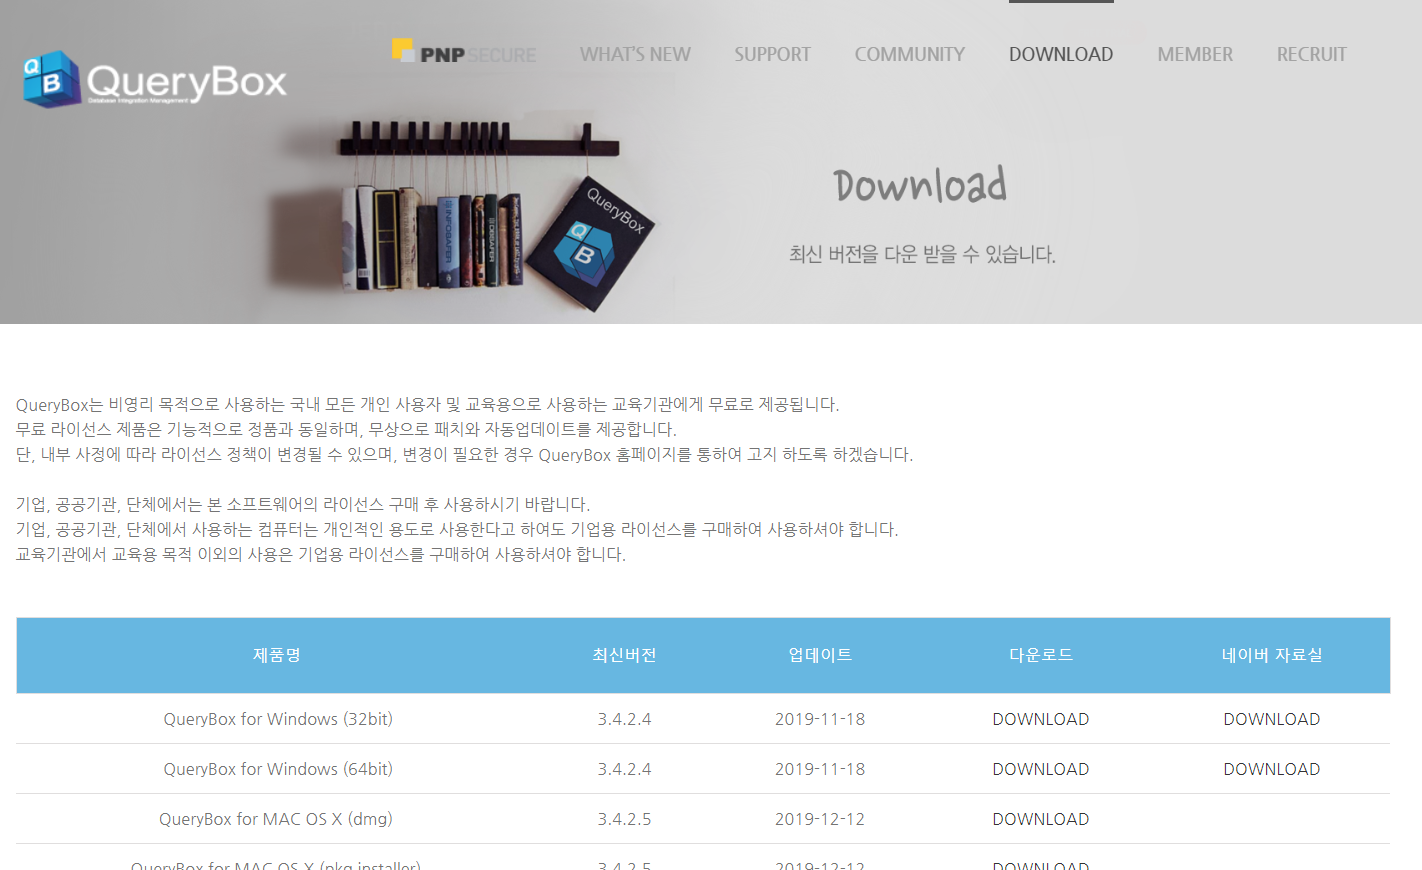
Task: Select 'QueryBox for MAC OS X (dmg)' text
Action: coord(276,819)
